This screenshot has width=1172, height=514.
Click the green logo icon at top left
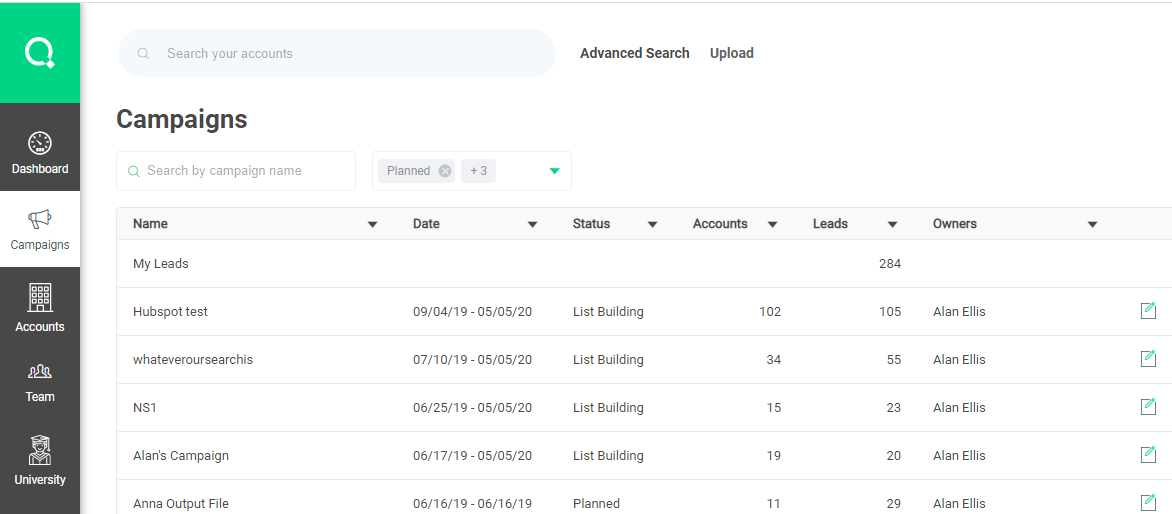coord(40,52)
